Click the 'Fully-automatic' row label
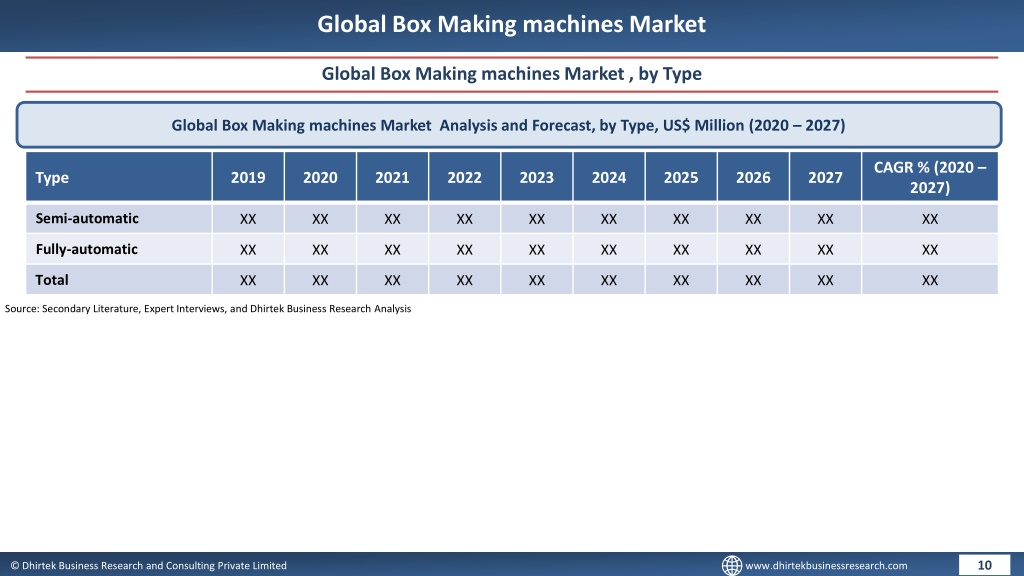The image size is (1024, 576). pos(86,249)
